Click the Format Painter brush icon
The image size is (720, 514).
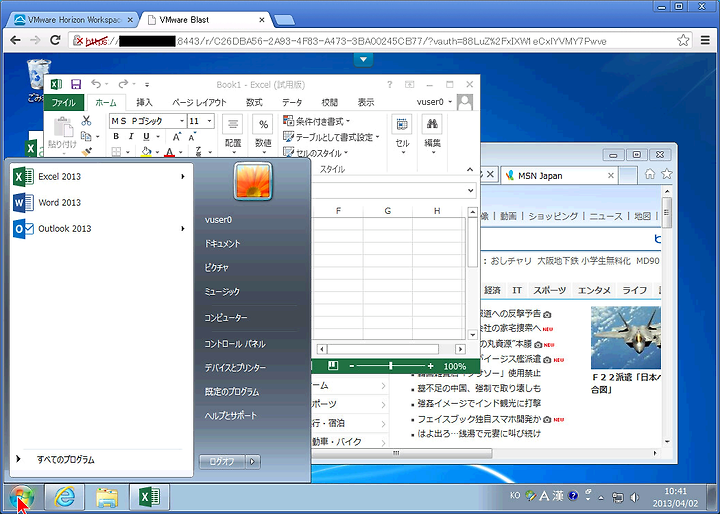86,151
